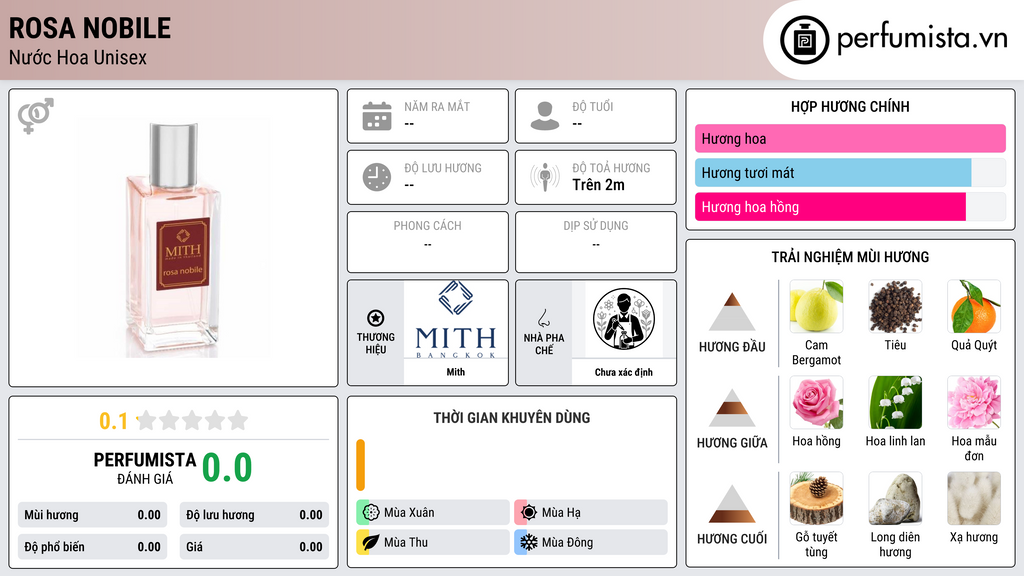Screen dimensions: 1024x576
Task: Click the Mùa Đông season label
Action: (568, 542)
